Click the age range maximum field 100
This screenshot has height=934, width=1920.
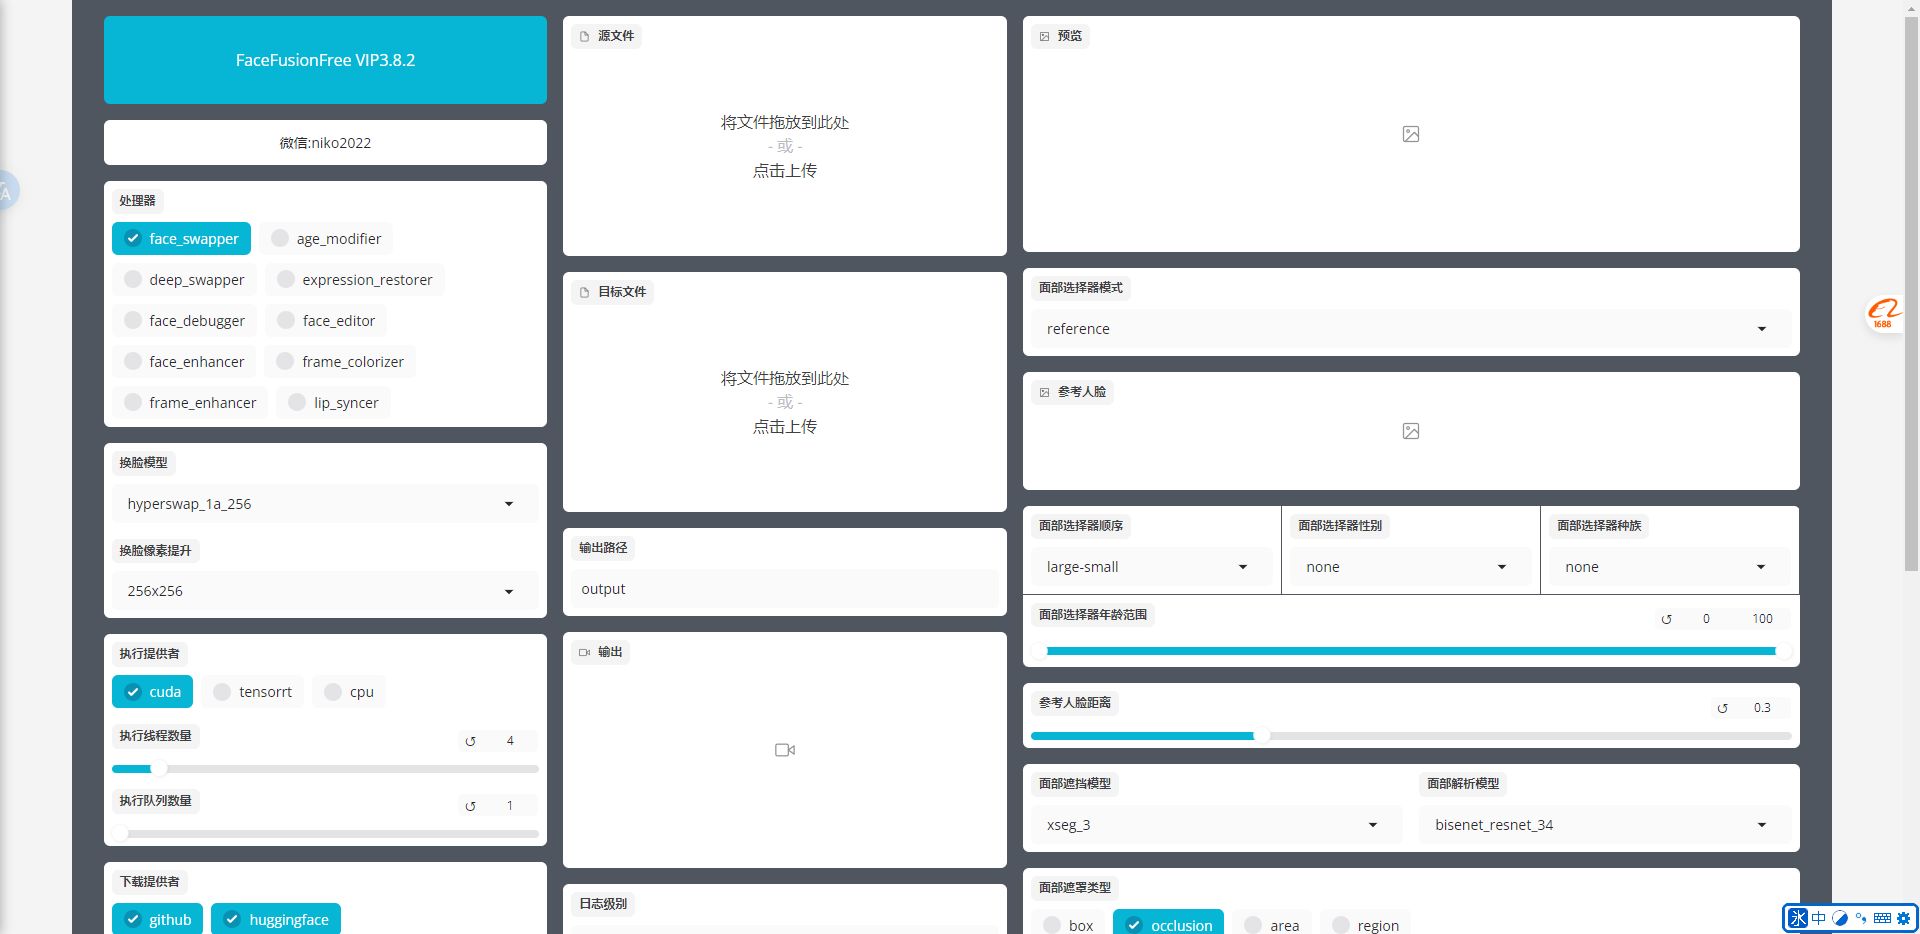pyautogui.click(x=1762, y=619)
